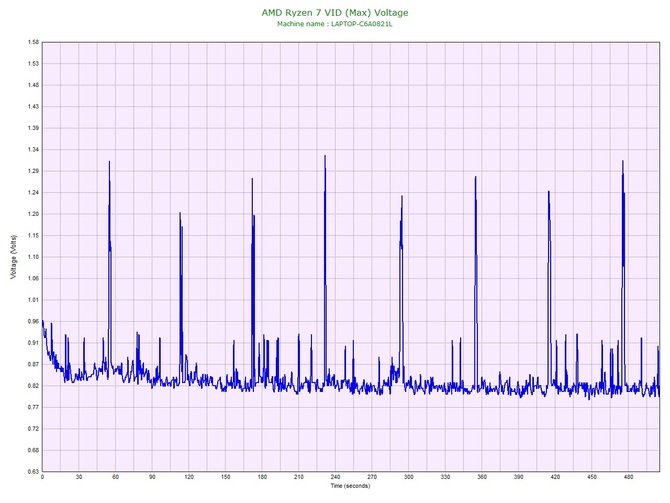
Task: Click the tallest voltage spike near 230 seconds
Action: [x=325, y=156]
